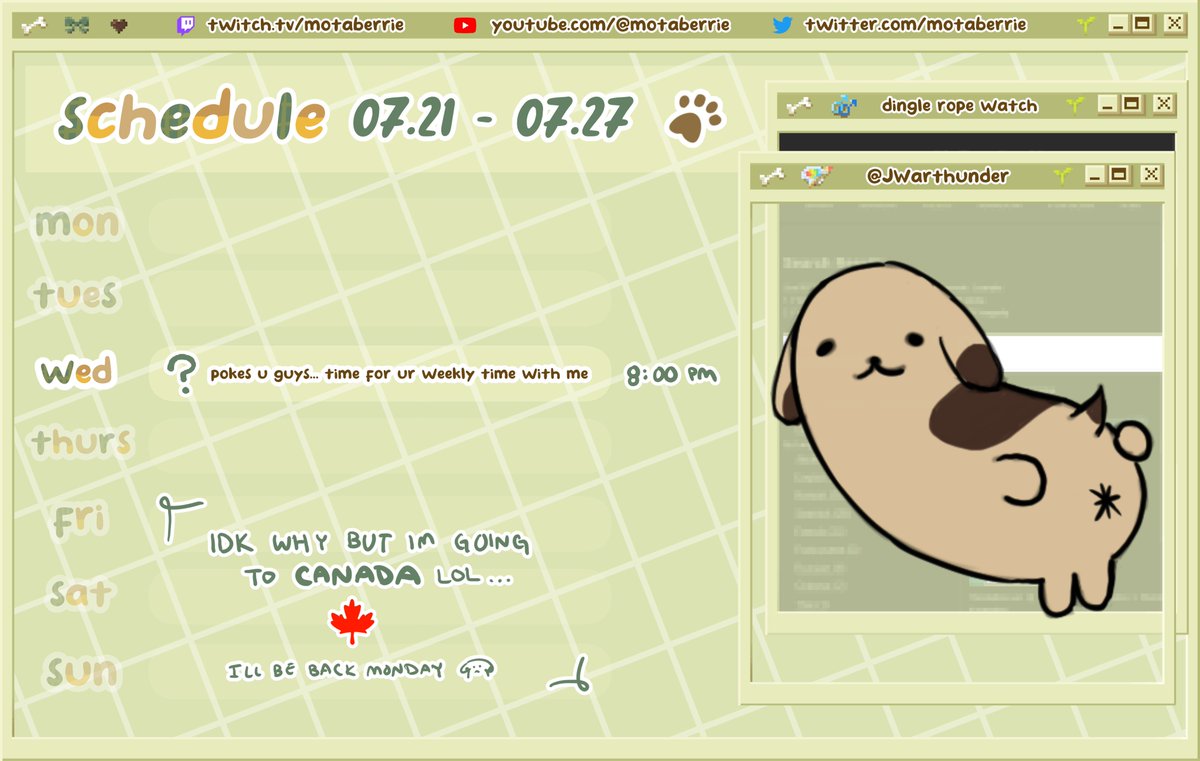
Task: Click the purple Twitch logo icon
Action: point(186,25)
